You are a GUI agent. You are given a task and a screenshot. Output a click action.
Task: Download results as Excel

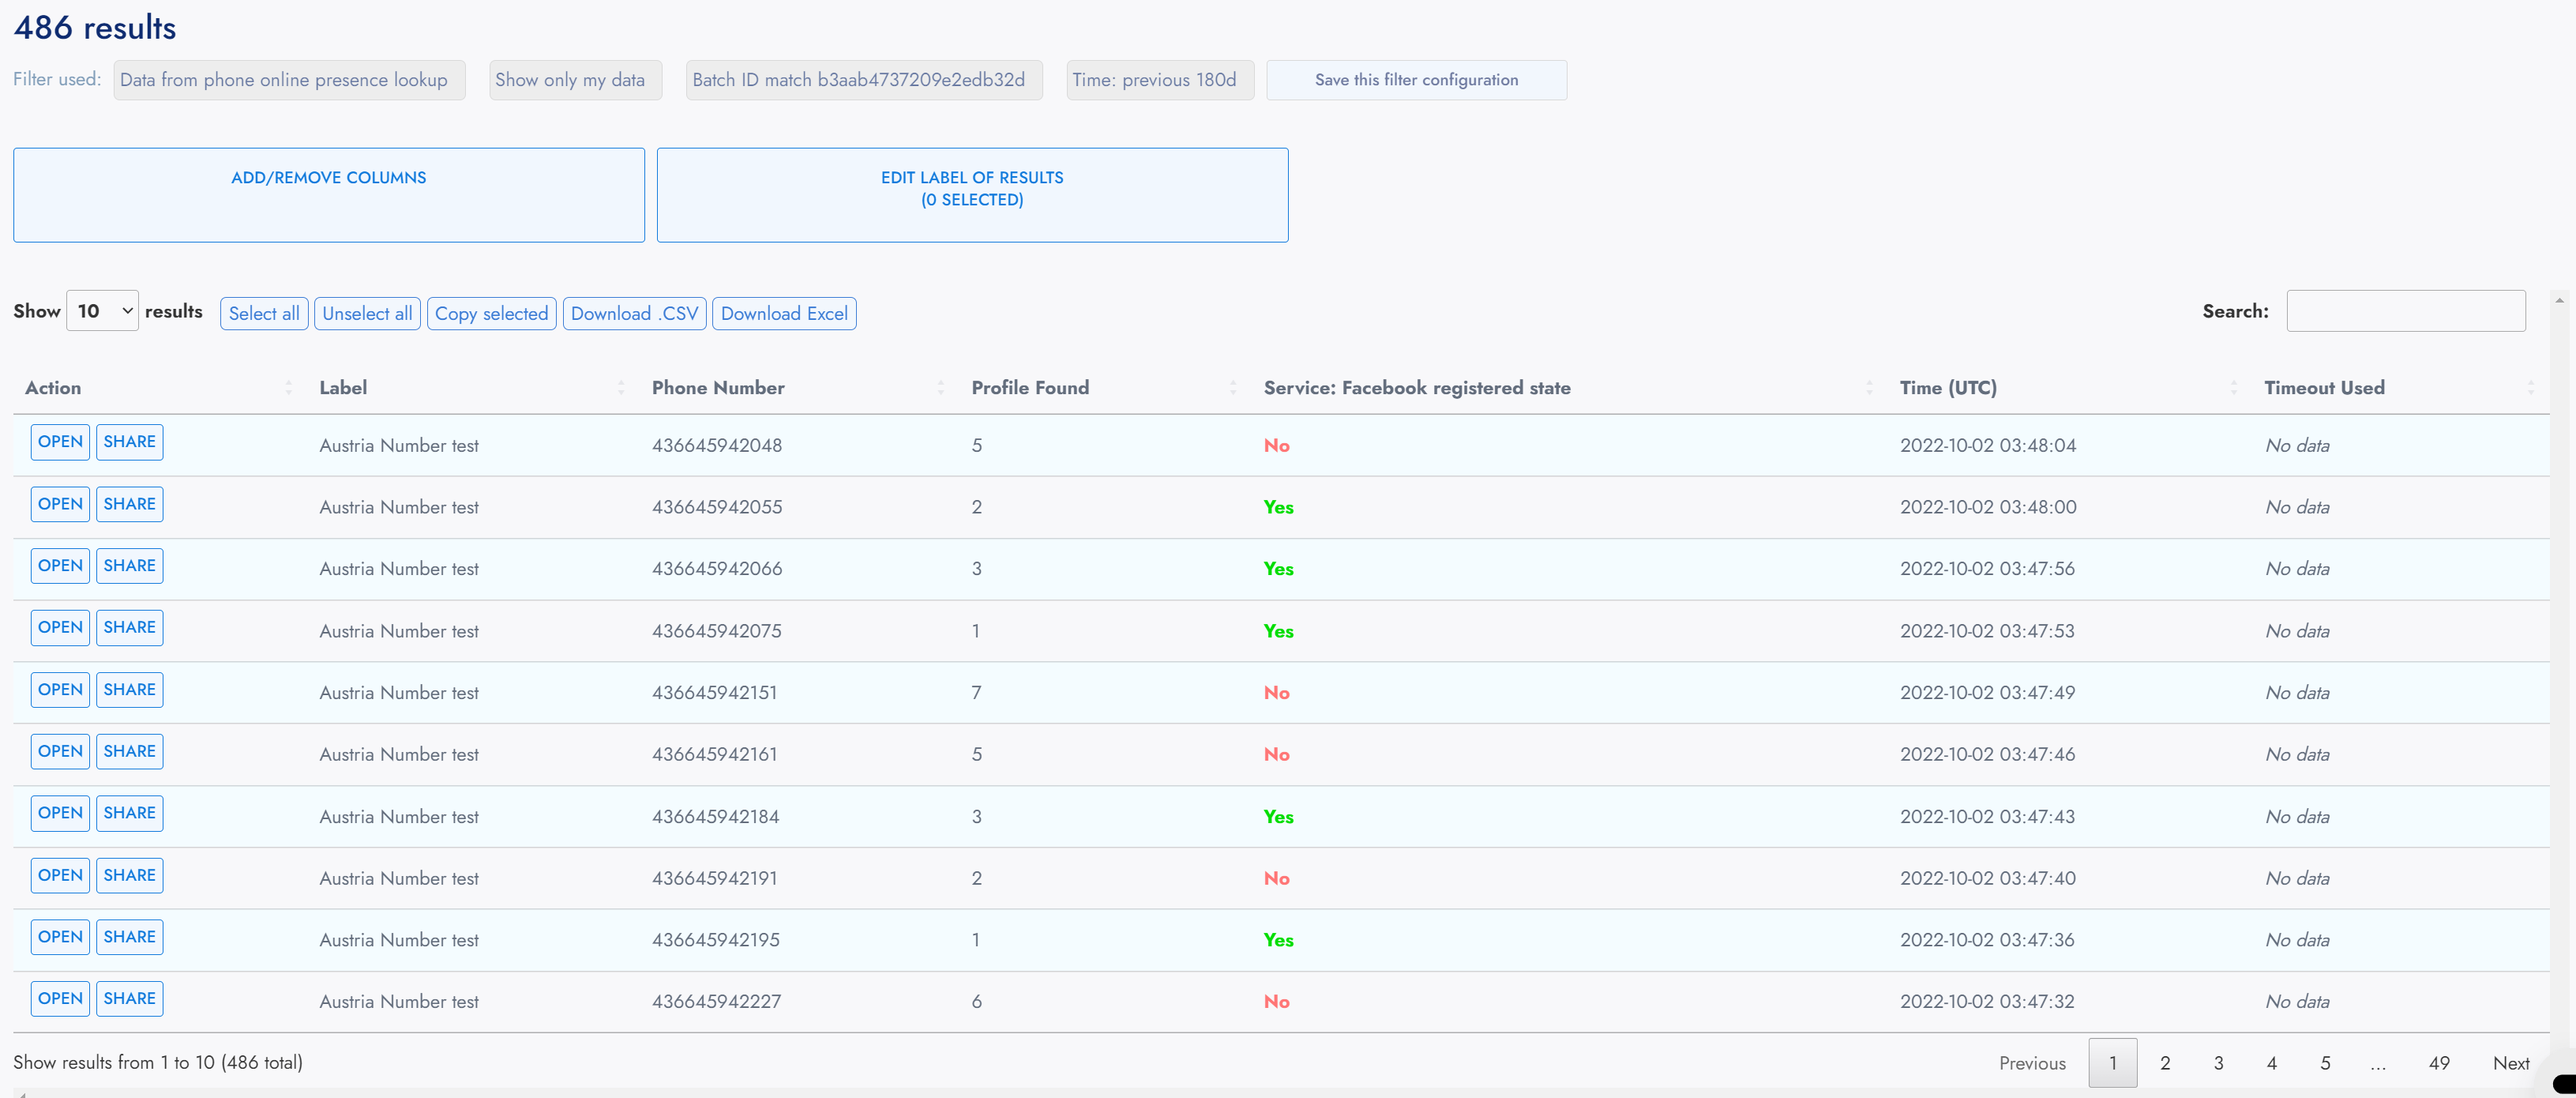(x=783, y=314)
